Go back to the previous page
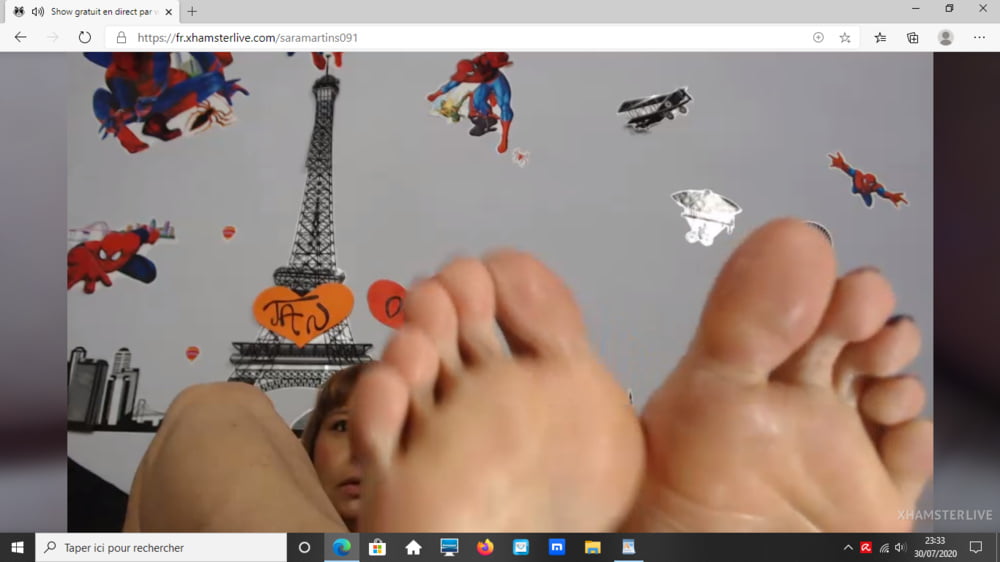The height and width of the screenshot is (562, 1000). coord(20,38)
